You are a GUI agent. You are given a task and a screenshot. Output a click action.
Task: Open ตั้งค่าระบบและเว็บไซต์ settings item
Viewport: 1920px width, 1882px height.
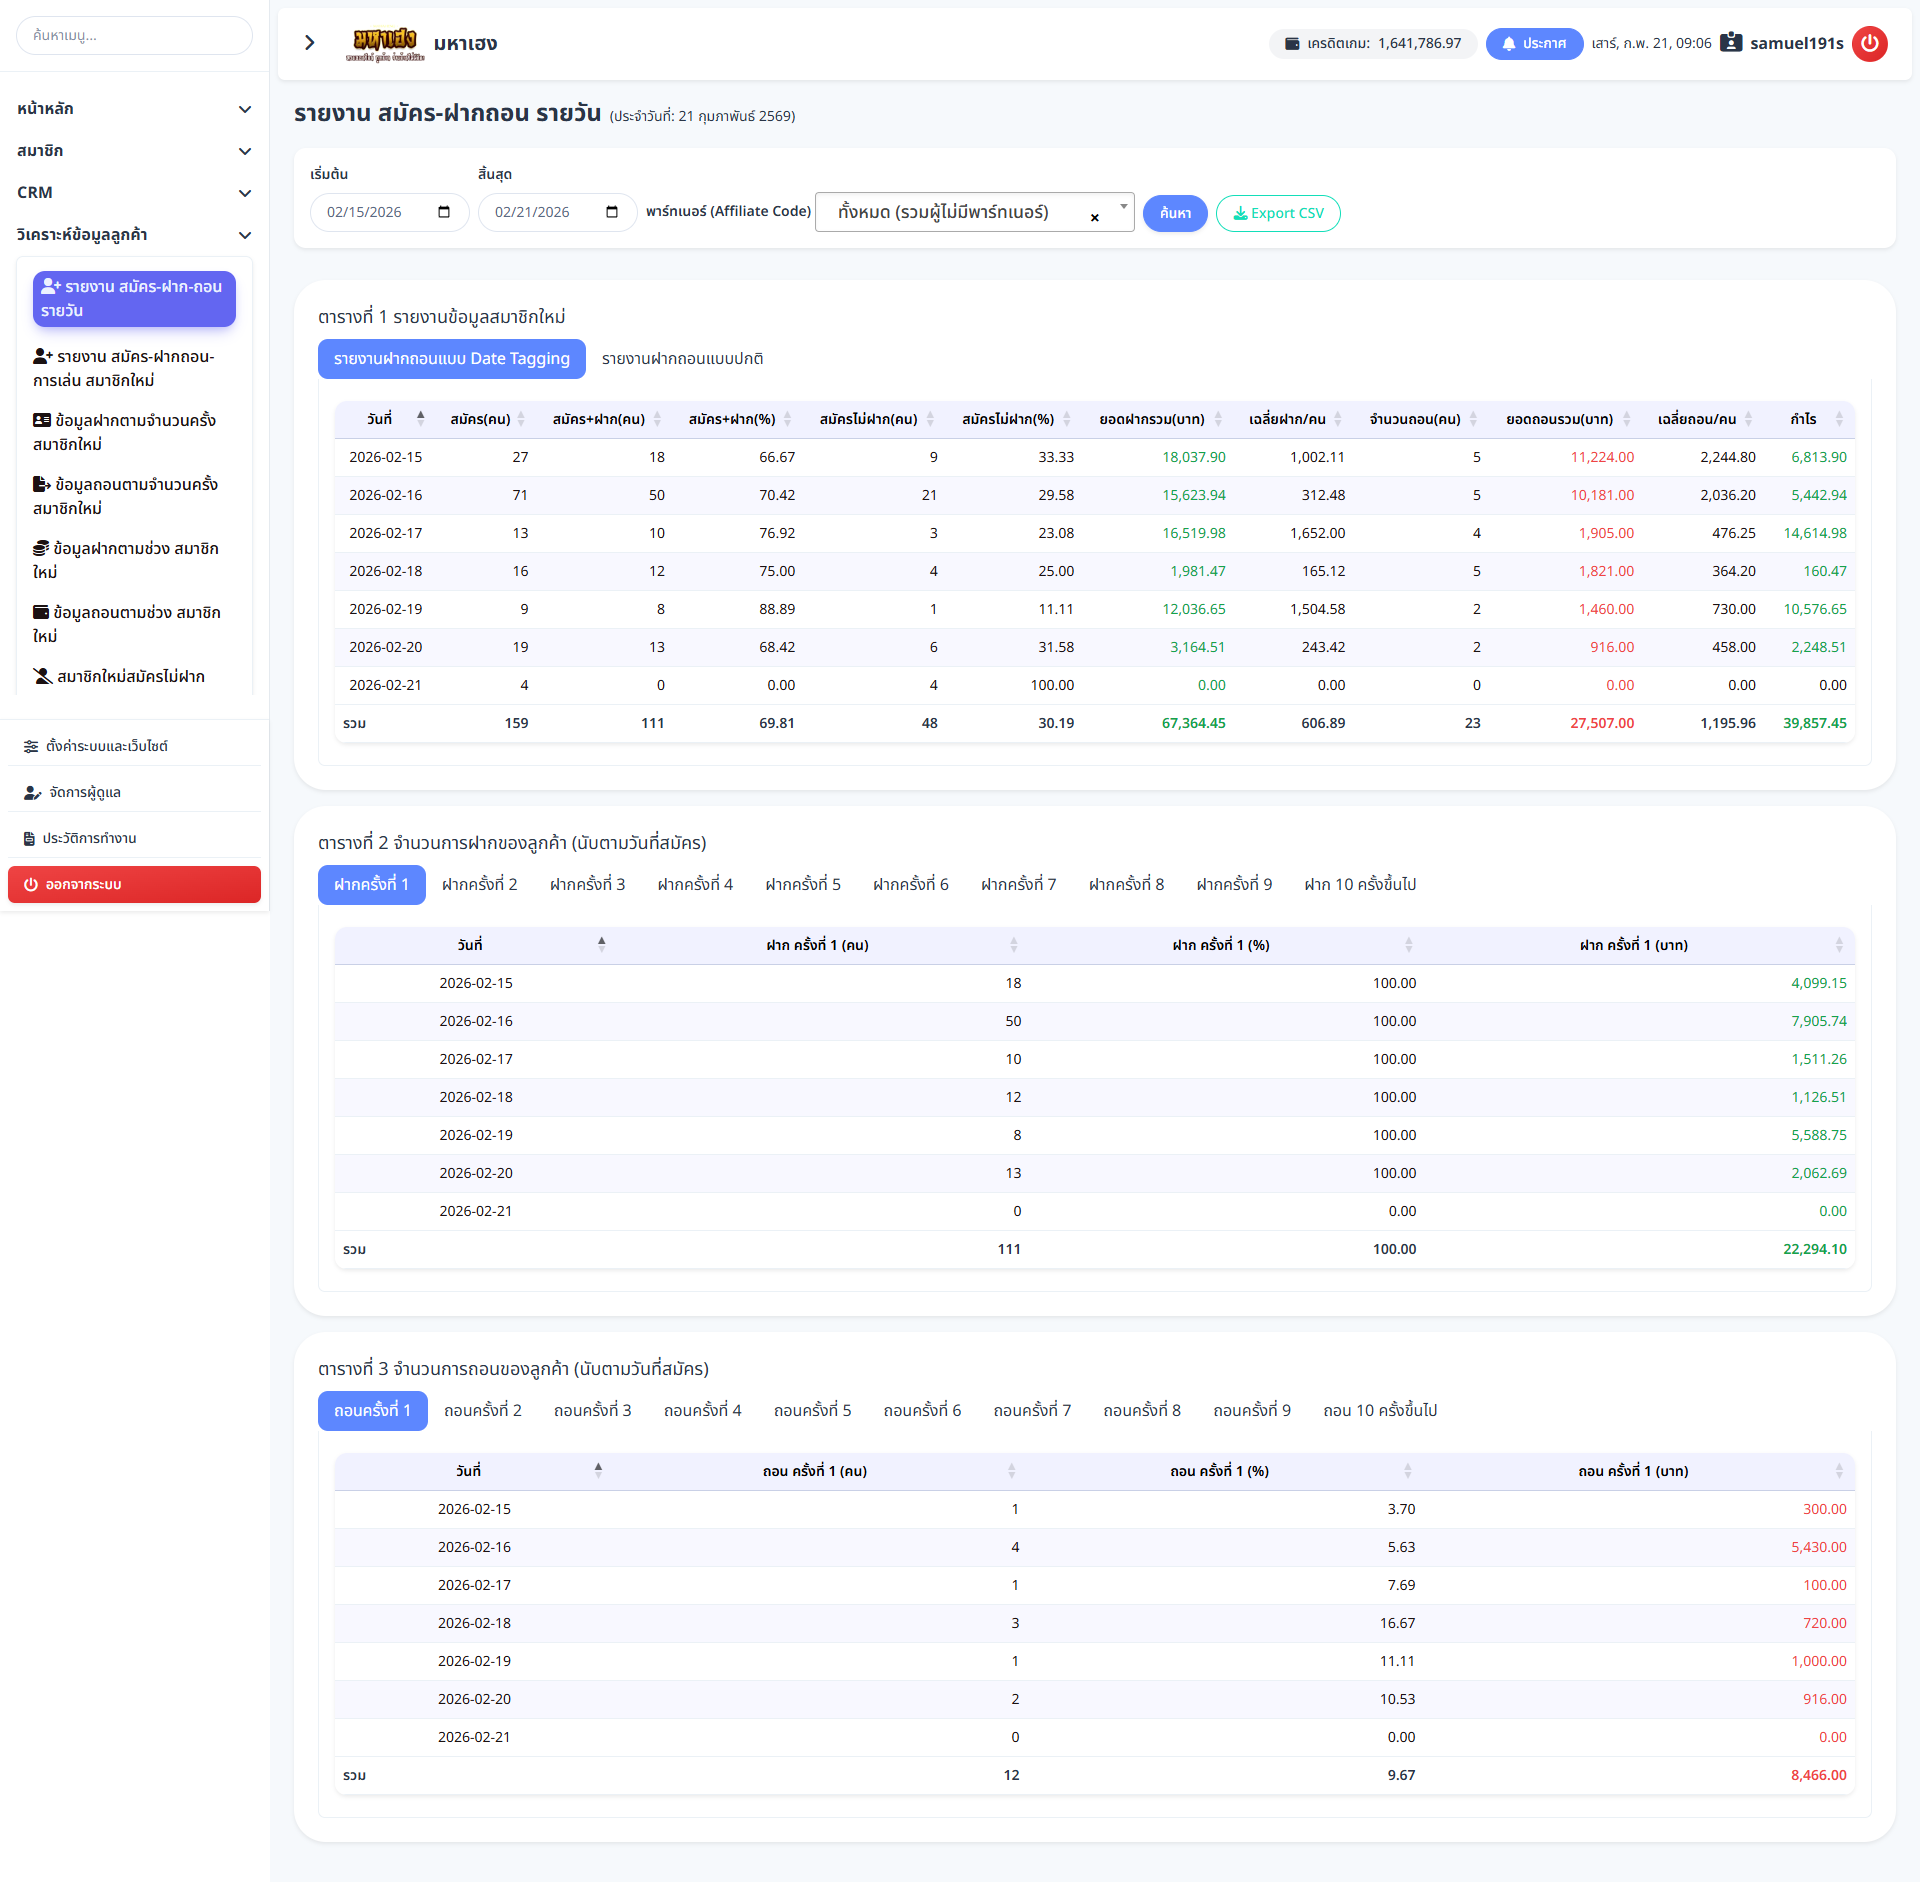[x=106, y=746]
